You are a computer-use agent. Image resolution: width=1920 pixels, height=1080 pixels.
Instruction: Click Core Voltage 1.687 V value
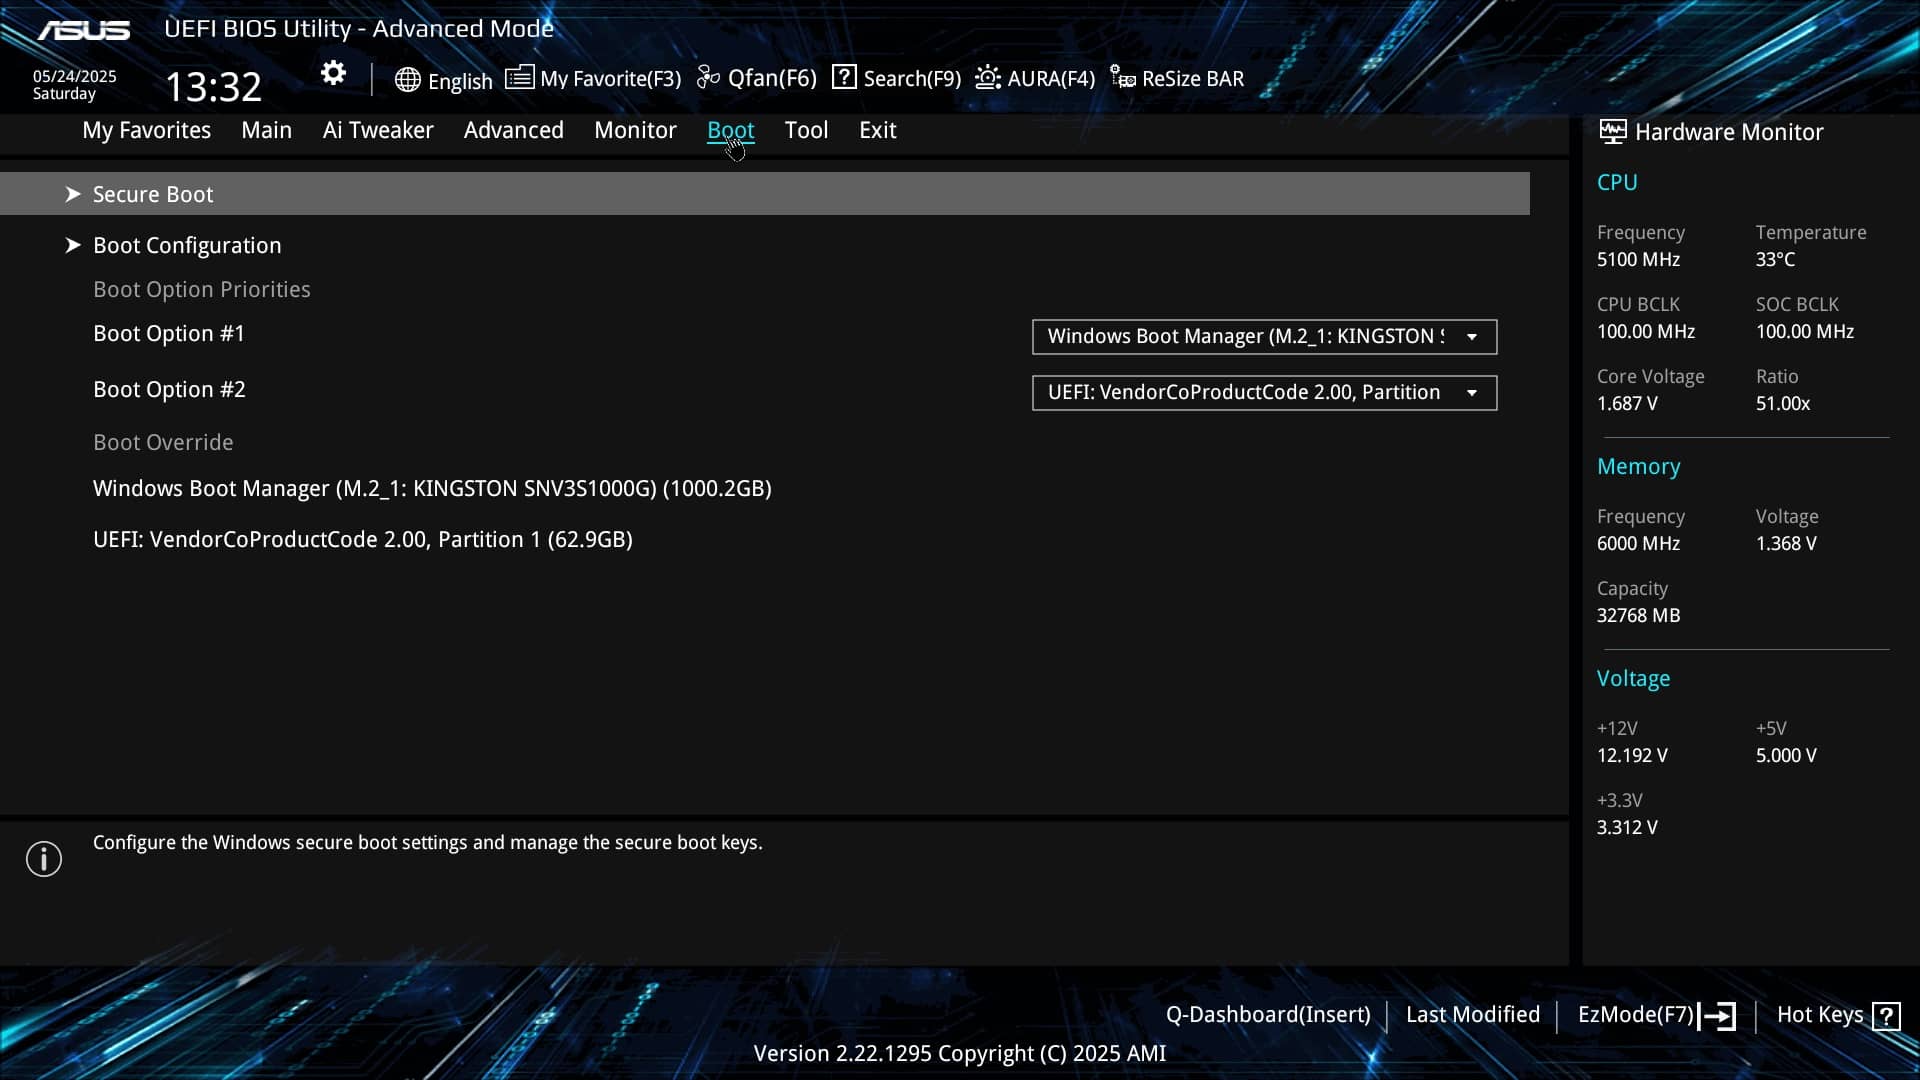coord(1627,403)
